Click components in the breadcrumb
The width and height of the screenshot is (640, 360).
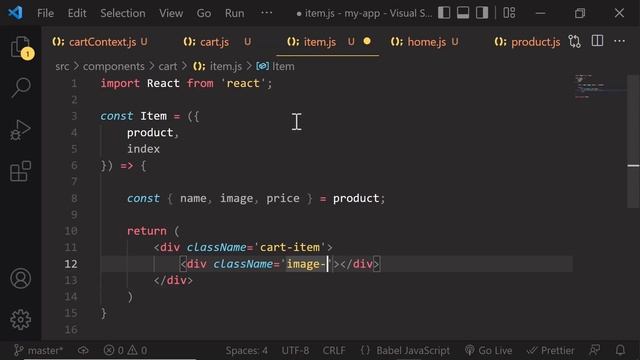pos(113,66)
